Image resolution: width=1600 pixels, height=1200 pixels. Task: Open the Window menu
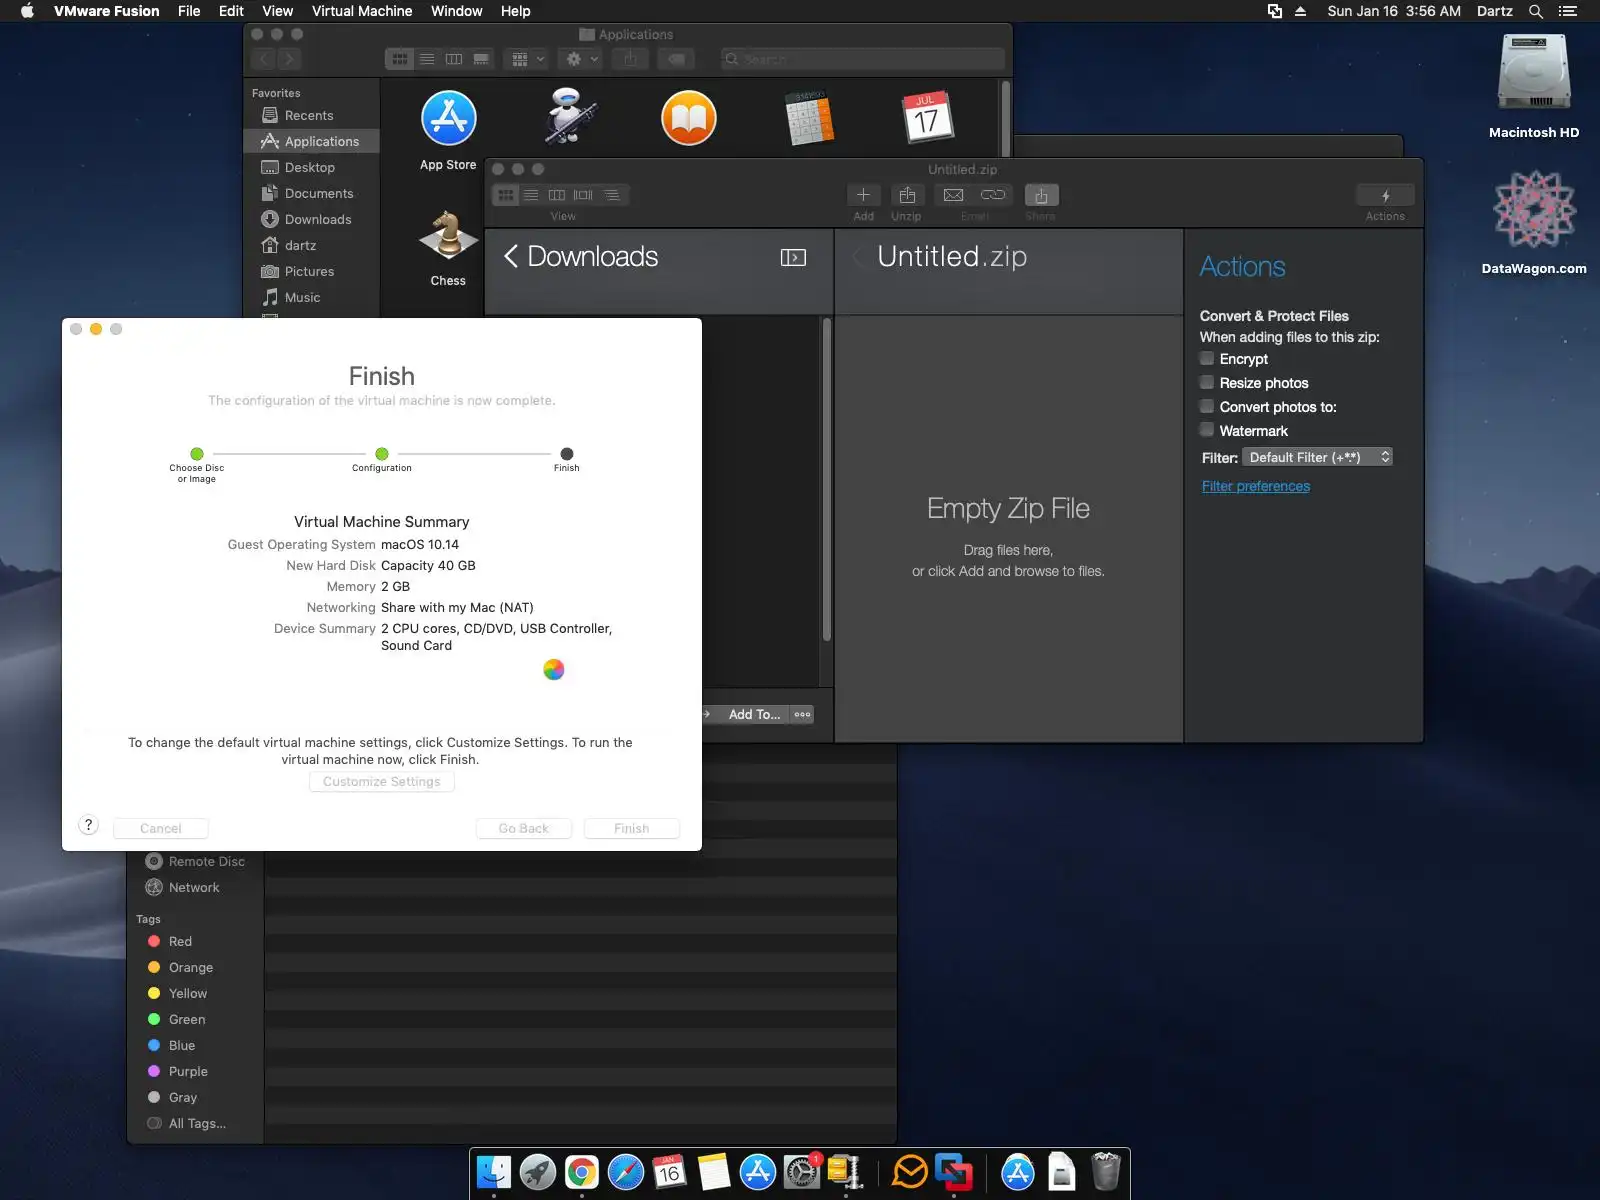457,11
